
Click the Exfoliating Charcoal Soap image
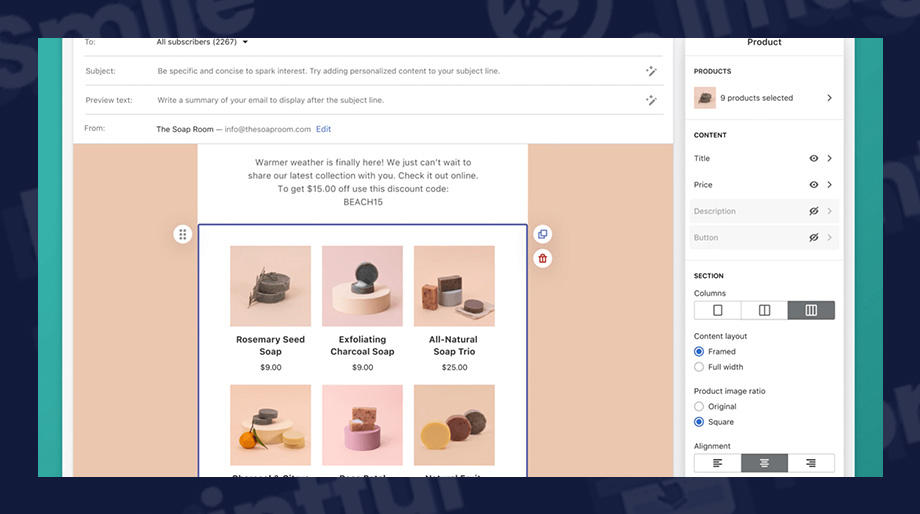tap(362, 286)
